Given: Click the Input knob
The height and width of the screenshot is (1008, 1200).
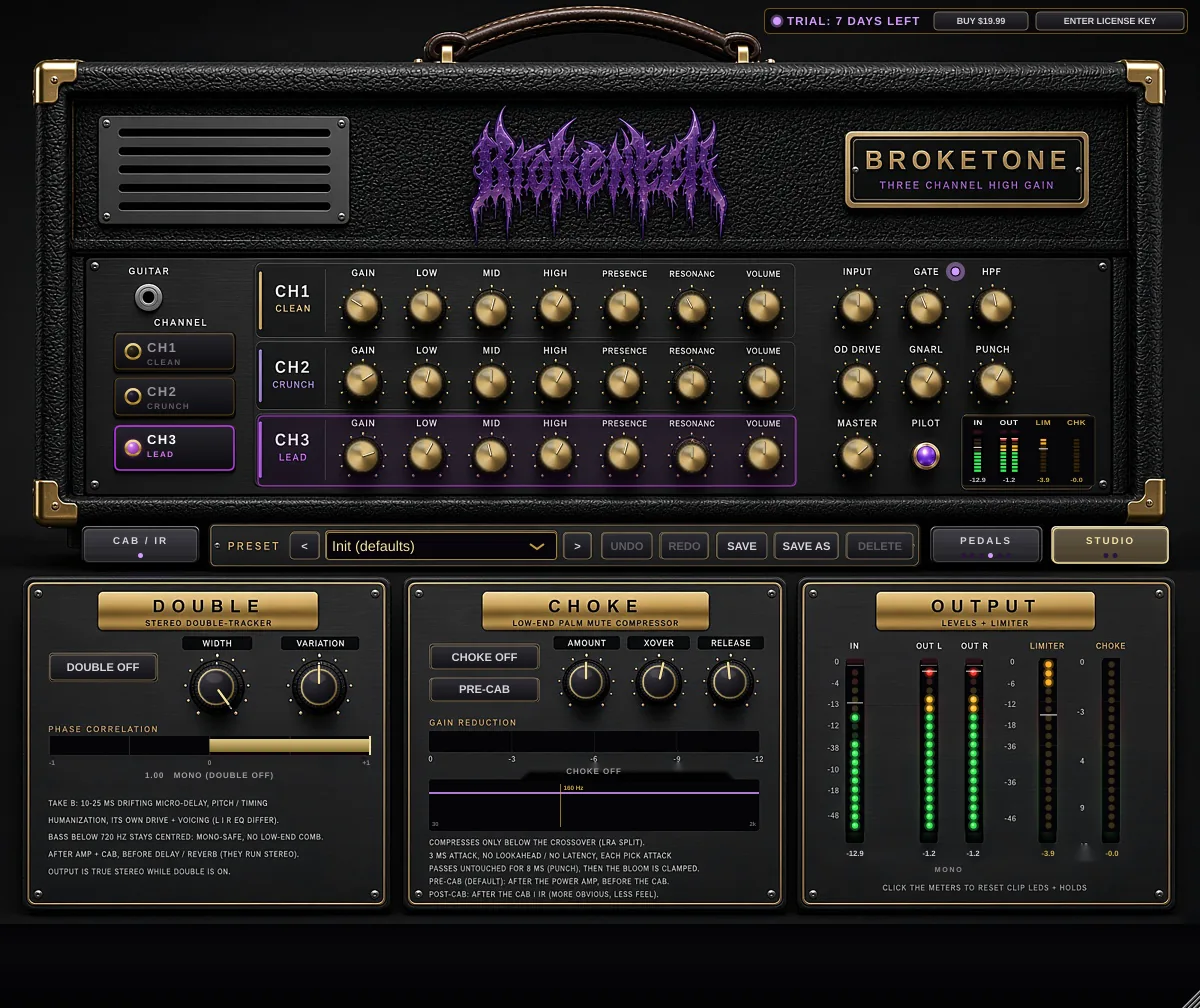Looking at the screenshot, I should pos(857,306).
